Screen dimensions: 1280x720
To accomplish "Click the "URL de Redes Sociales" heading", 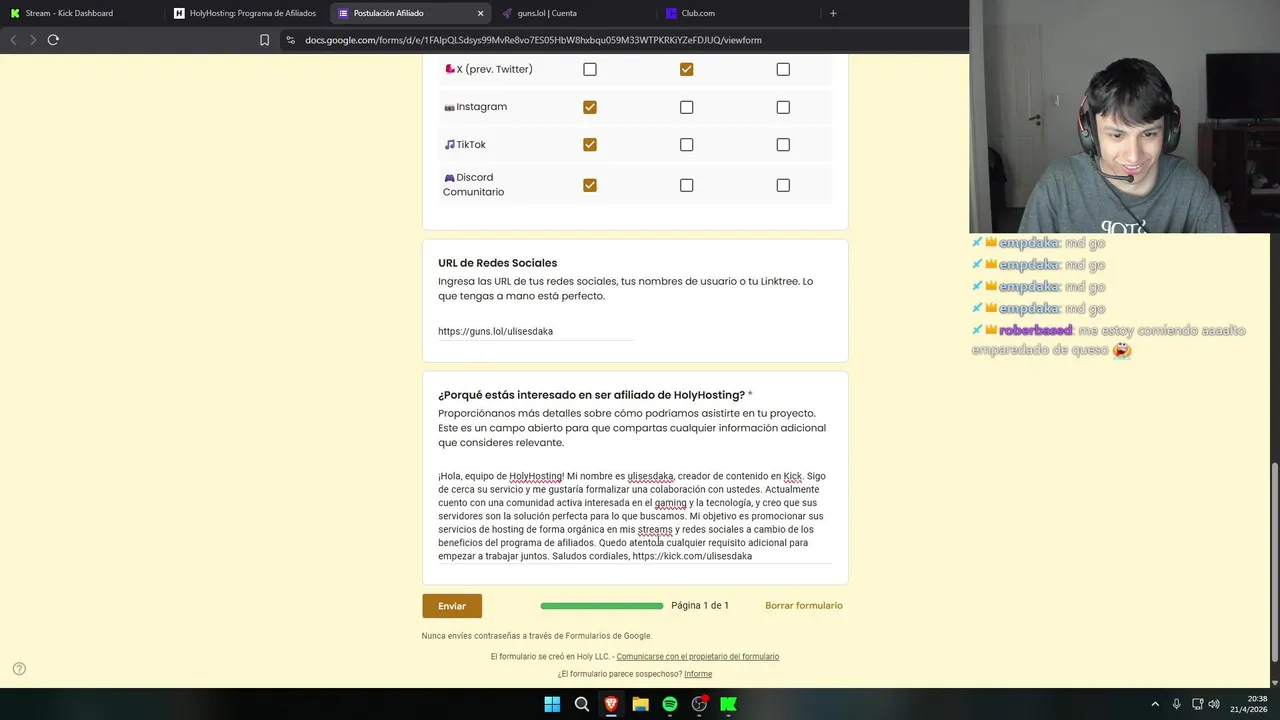I will coord(498,263).
